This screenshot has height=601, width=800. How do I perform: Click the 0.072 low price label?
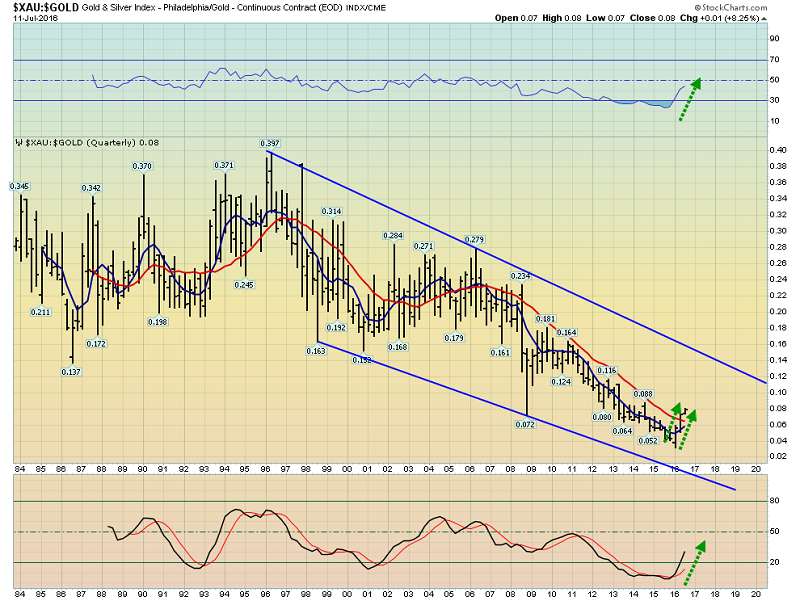[x=527, y=425]
